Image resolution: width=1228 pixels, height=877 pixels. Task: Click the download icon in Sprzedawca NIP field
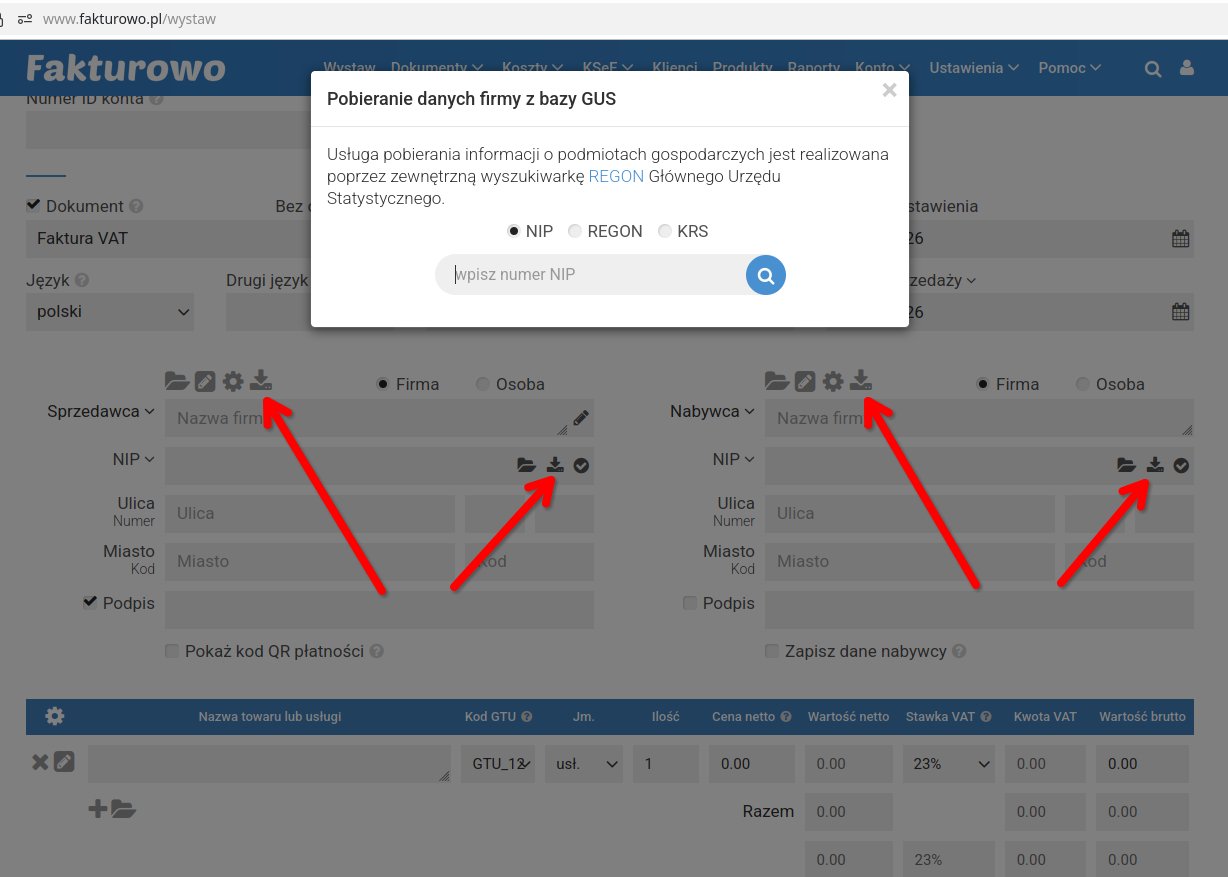click(x=556, y=465)
